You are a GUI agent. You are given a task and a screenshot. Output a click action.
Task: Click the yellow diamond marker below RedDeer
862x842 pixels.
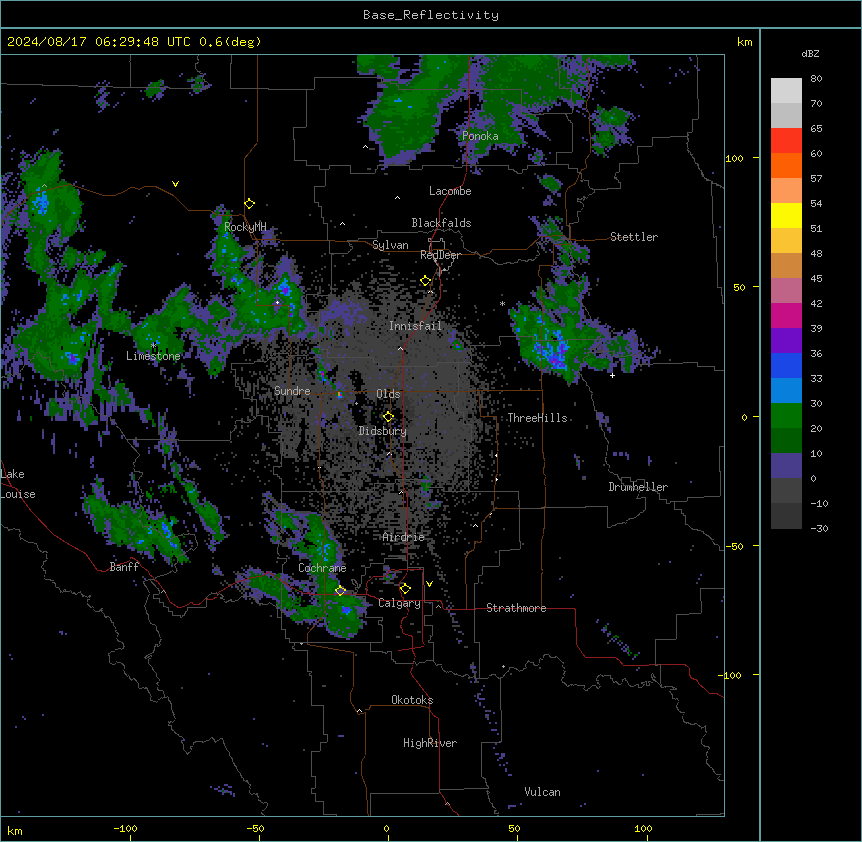pos(425,281)
